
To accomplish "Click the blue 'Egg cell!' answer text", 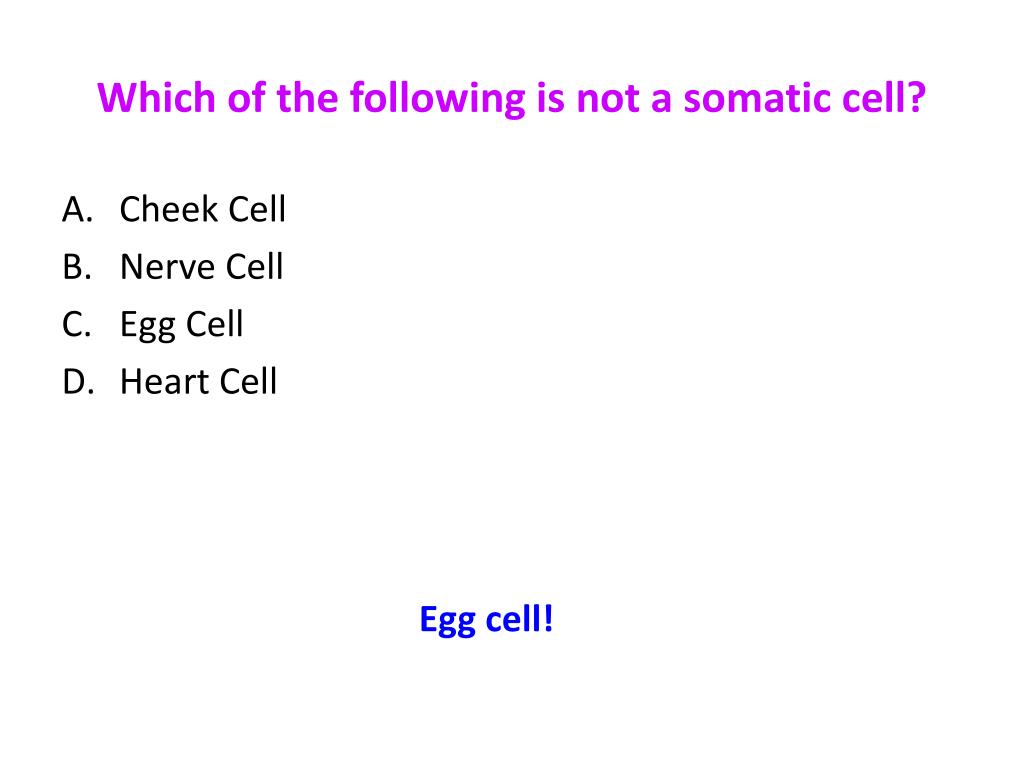I will tap(487, 620).
